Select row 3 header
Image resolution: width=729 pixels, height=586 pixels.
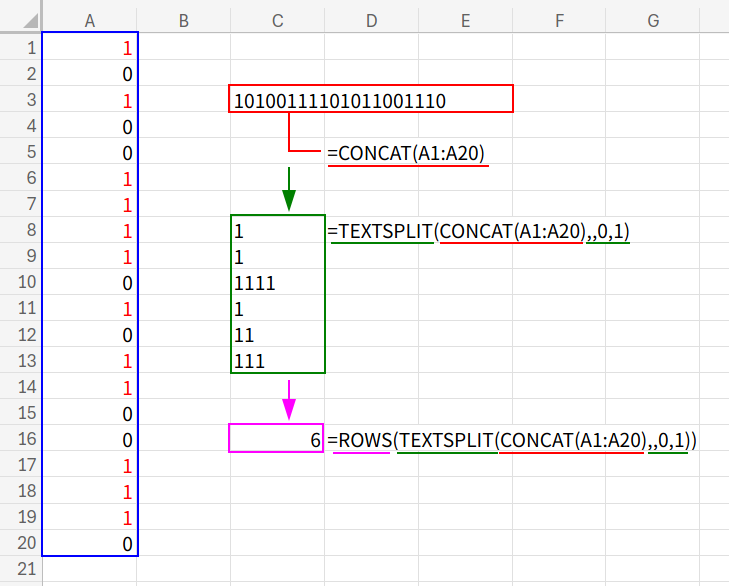pyautogui.click(x=20, y=100)
